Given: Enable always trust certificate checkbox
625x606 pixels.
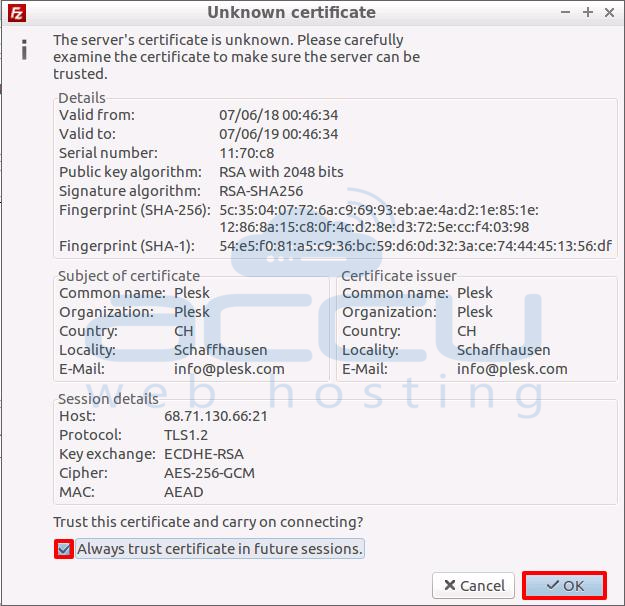Looking at the screenshot, I should 64,549.
